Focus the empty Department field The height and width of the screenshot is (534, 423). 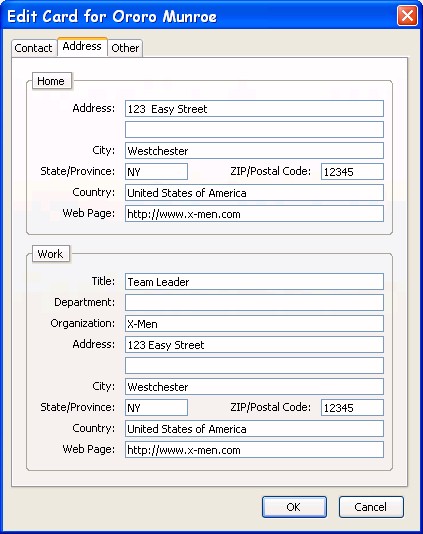click(254, 303)
